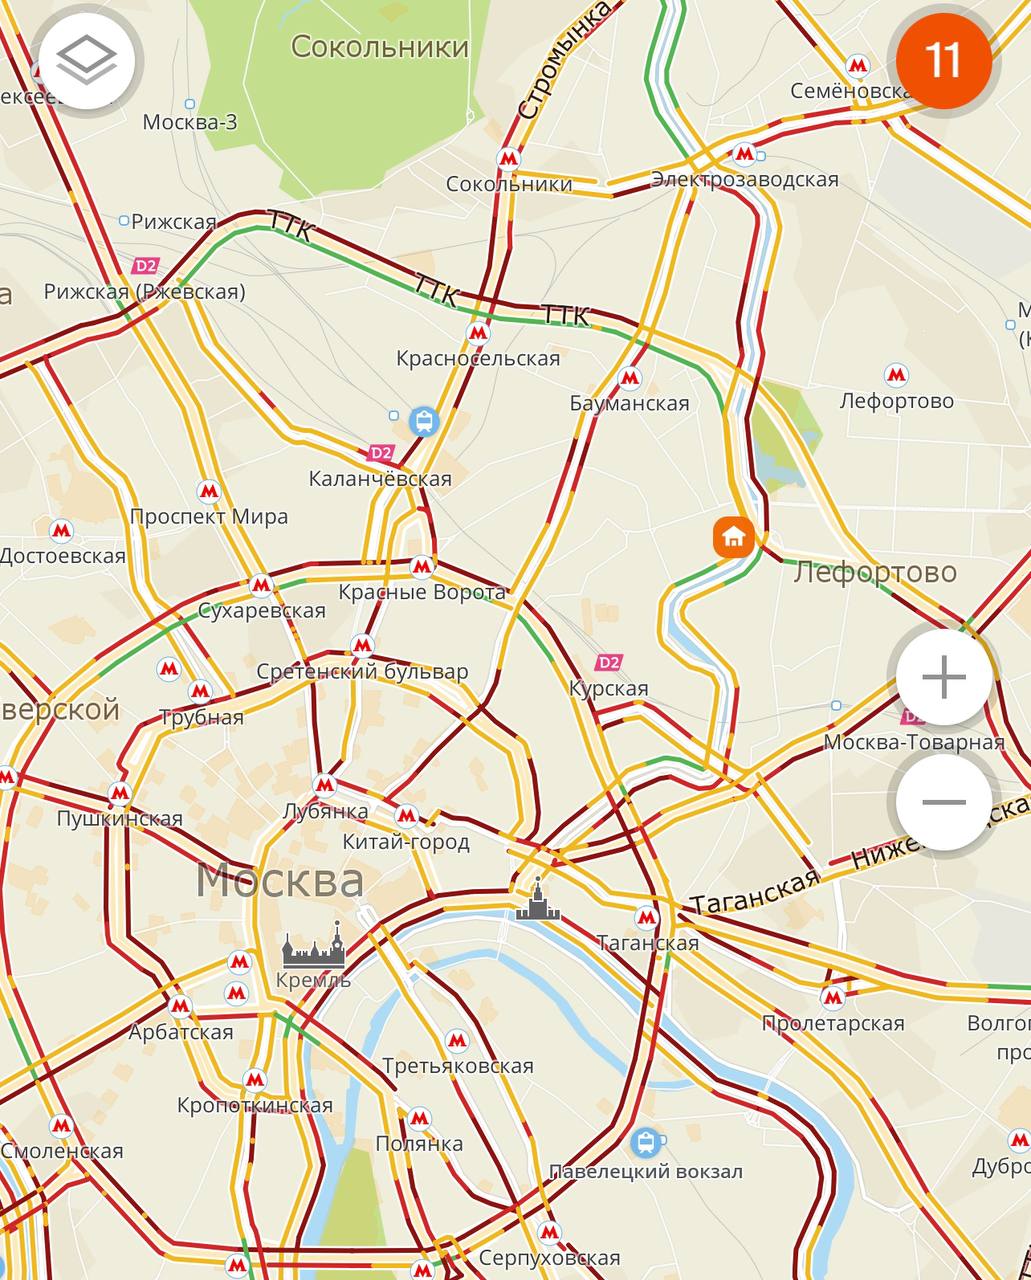Tap the orange traffic score 11 badge
This screenshot has height=1280, width=1031.
click(x=943, y=61)
